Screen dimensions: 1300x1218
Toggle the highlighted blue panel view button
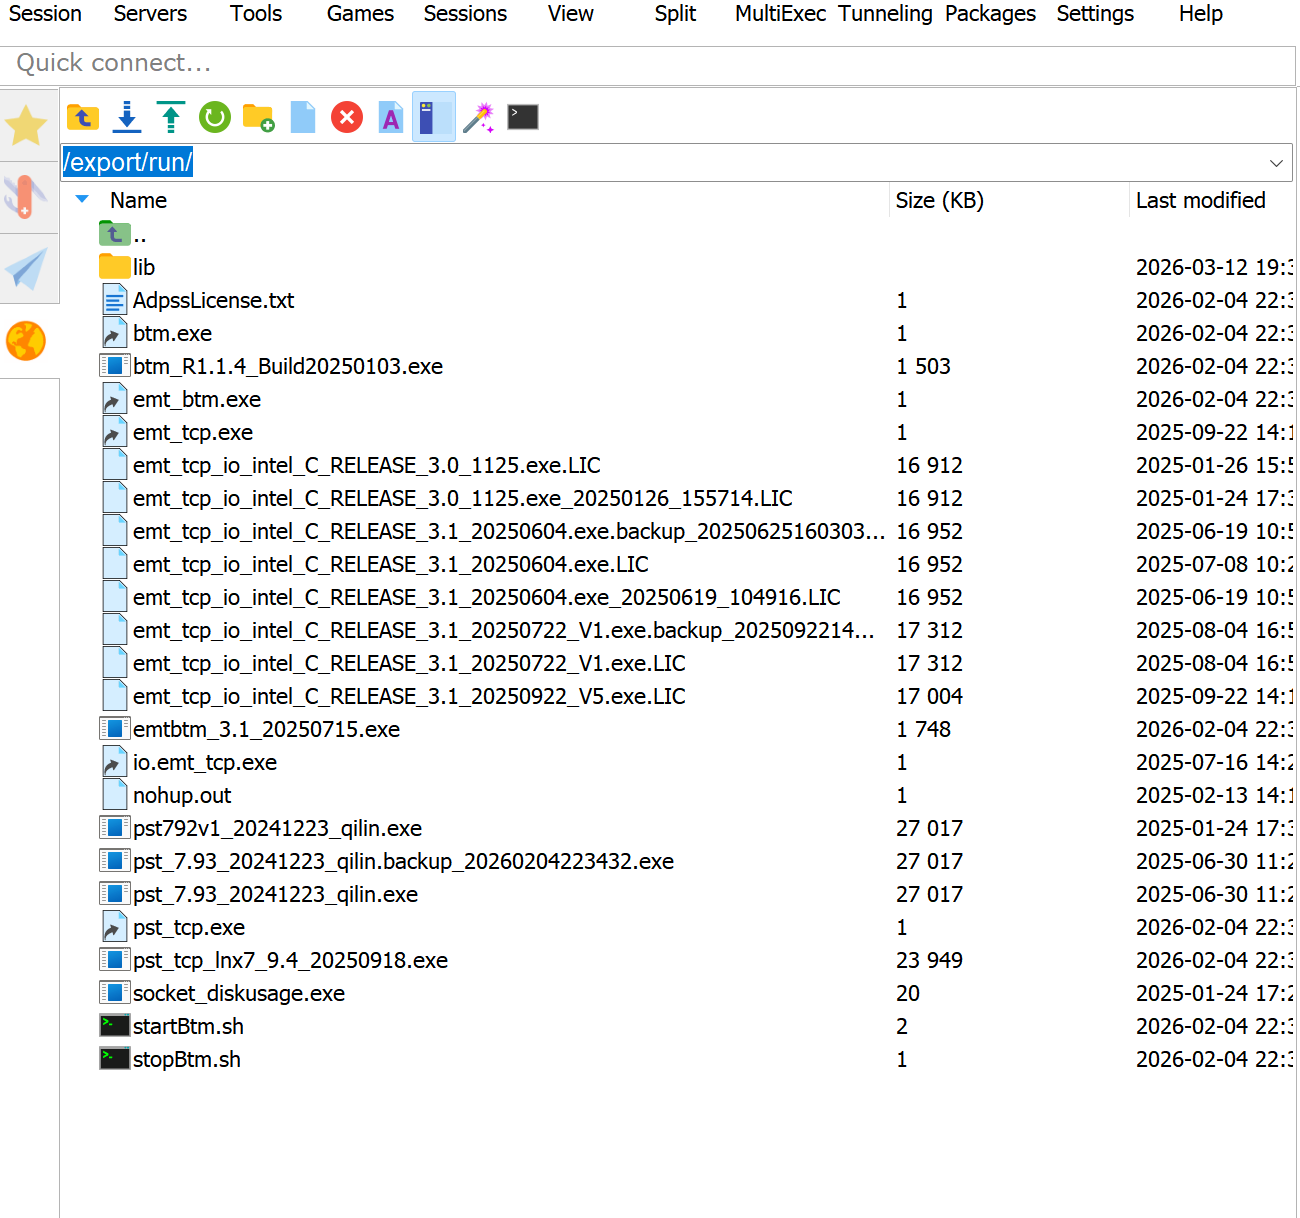coord(434,117)
